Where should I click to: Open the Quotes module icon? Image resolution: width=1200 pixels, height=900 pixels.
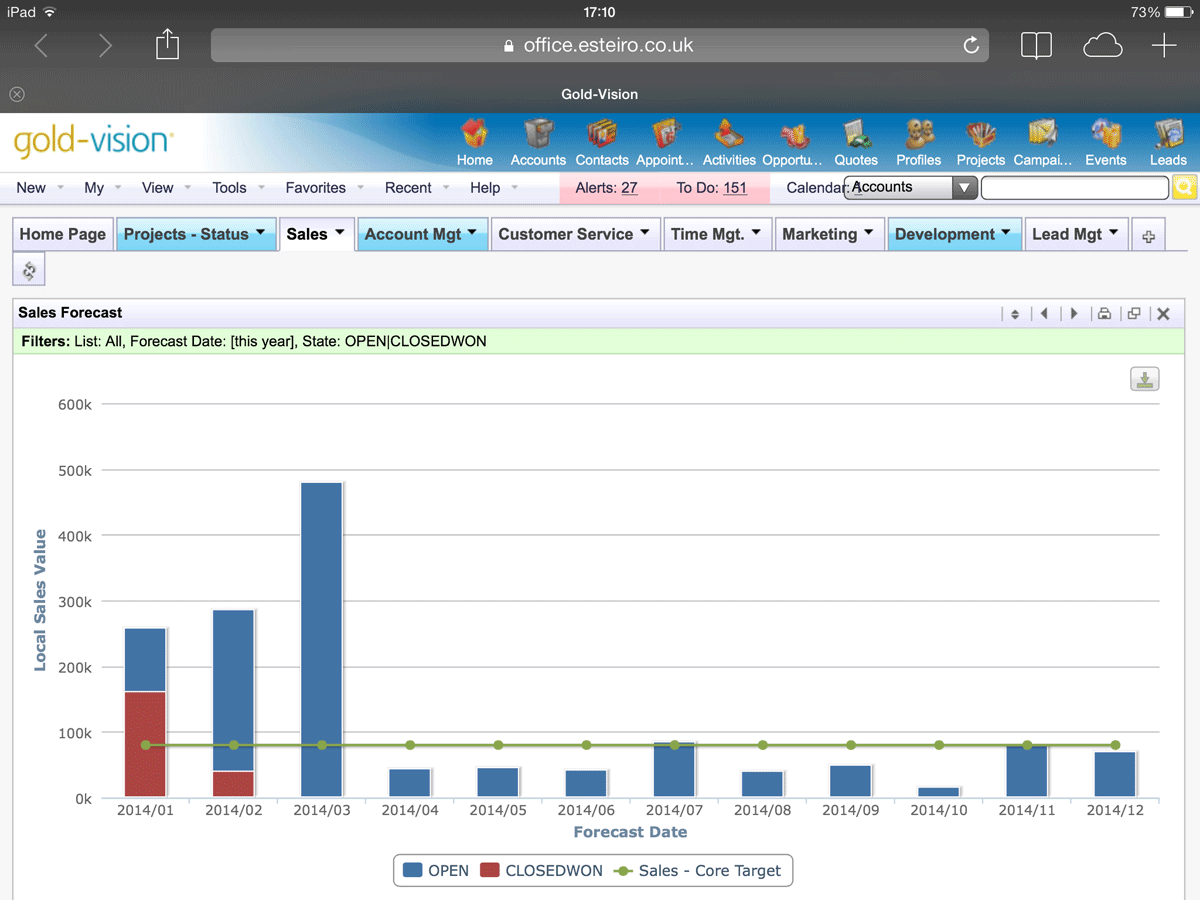coord(856,142)
